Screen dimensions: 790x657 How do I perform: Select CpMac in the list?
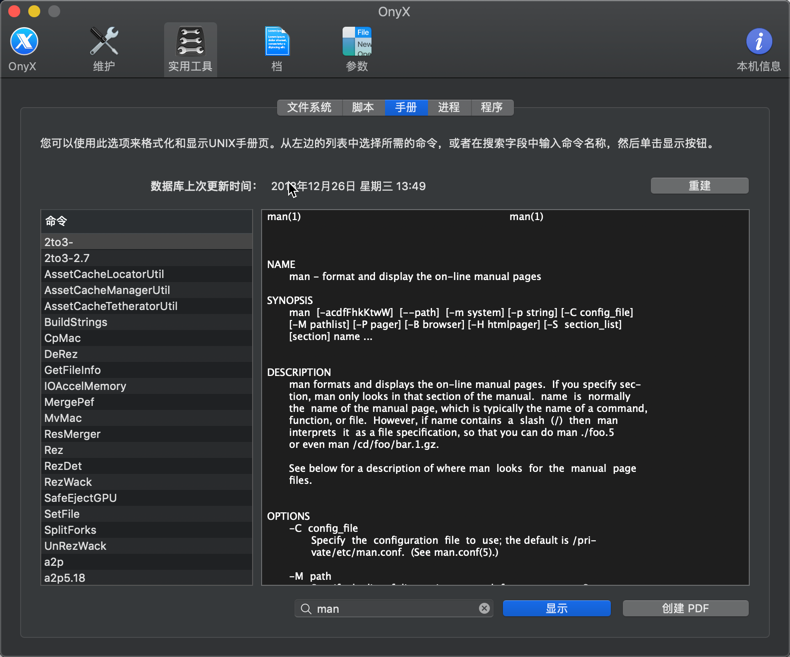[146, 338]
